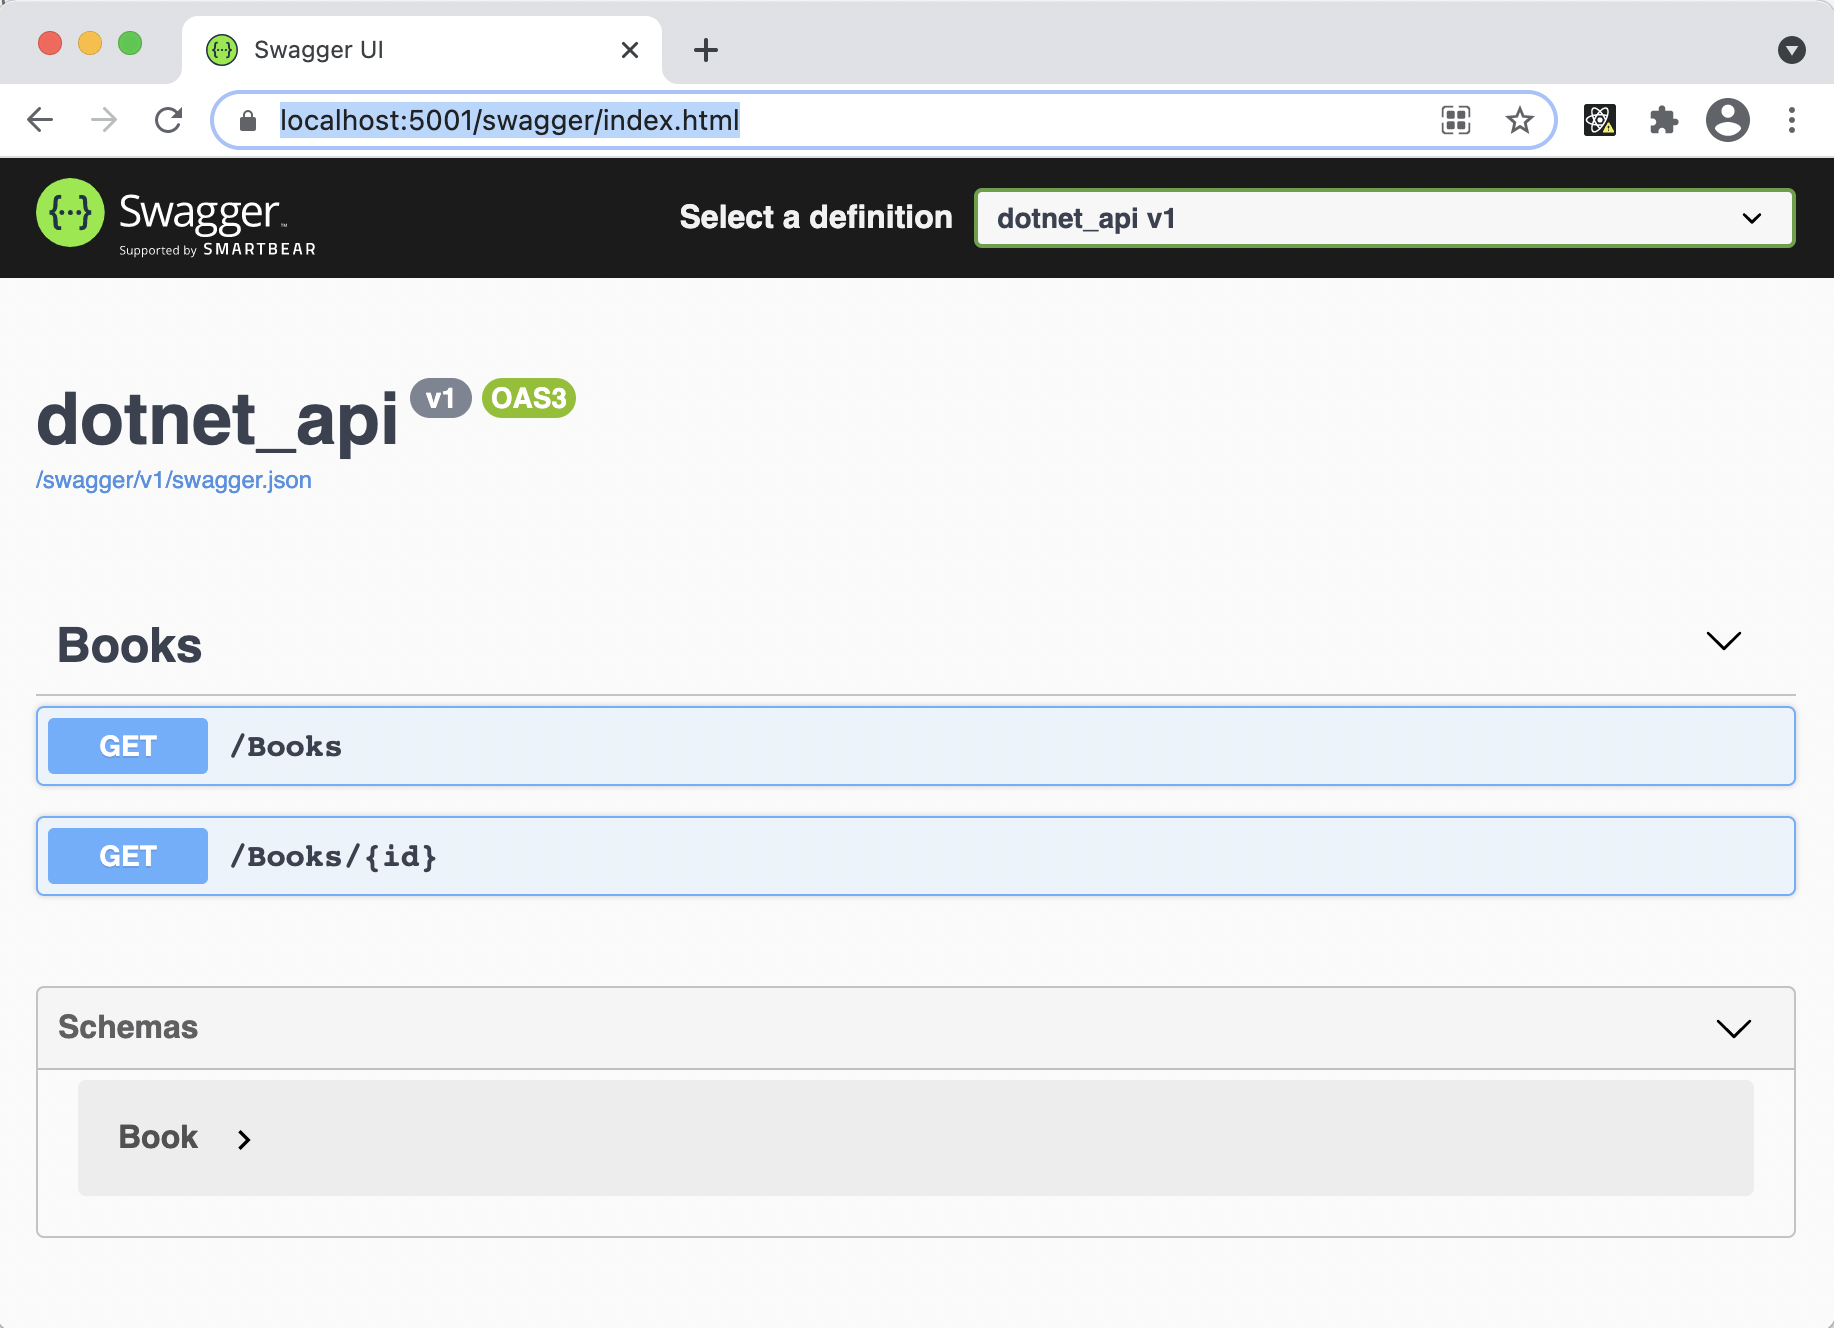Close the Swagger UI tab
The width and height of the screenshot is (1834, 1328).
pos(630,50)
